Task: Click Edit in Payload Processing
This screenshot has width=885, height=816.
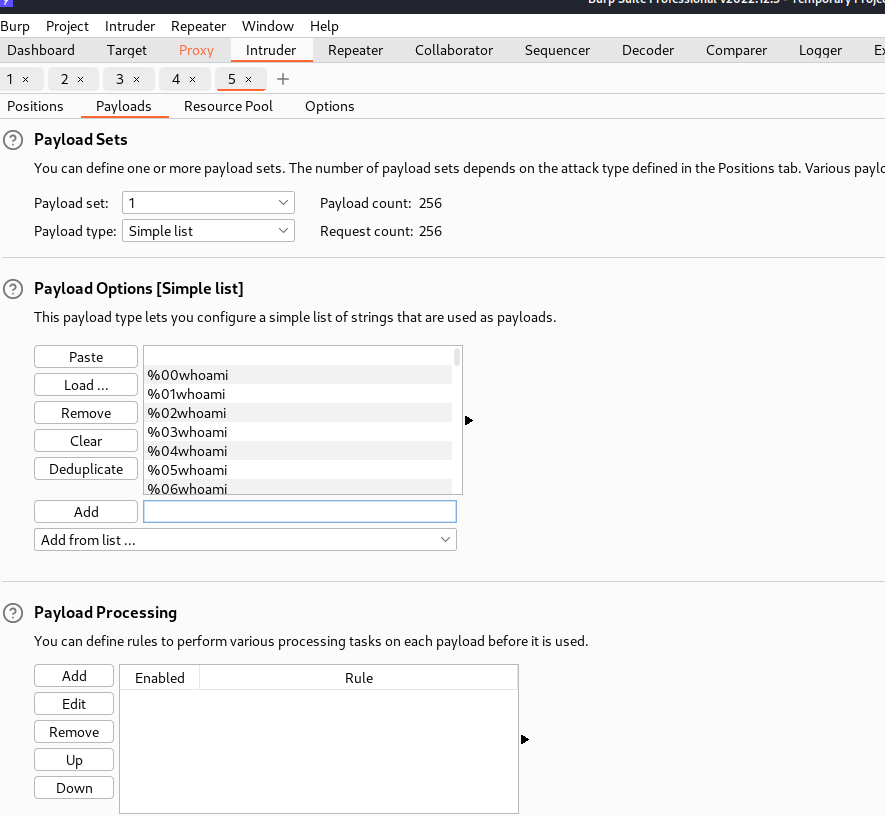Action: 74,704
